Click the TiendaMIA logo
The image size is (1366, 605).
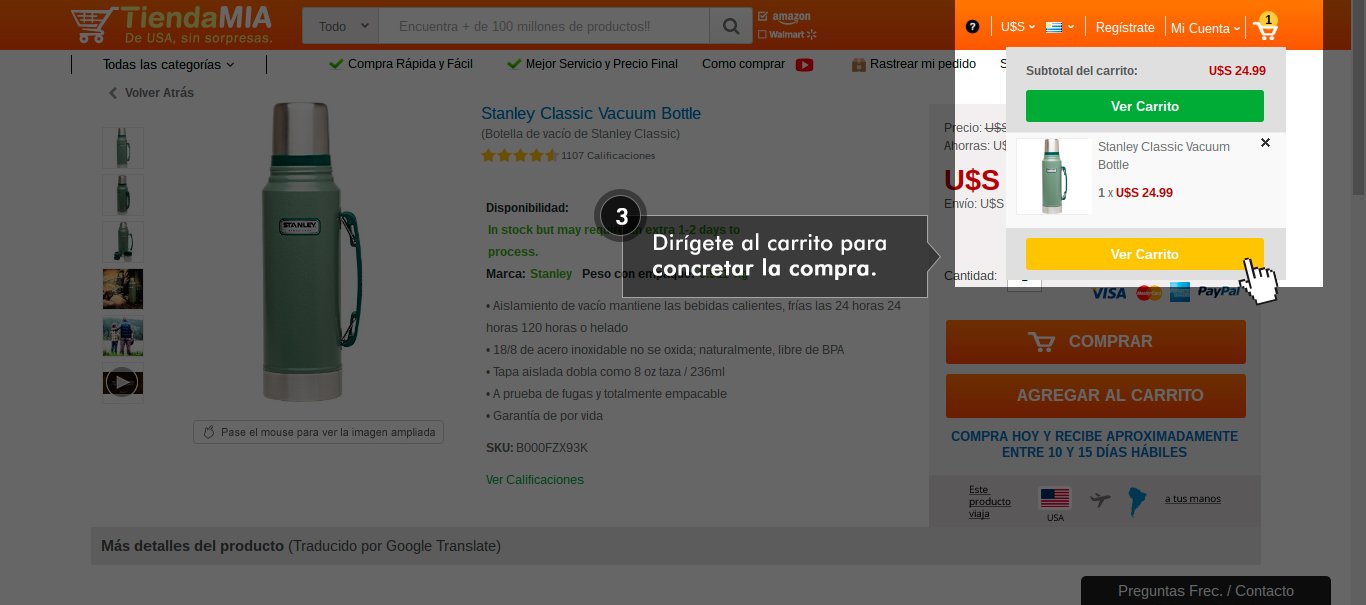[x=172, y=25]
